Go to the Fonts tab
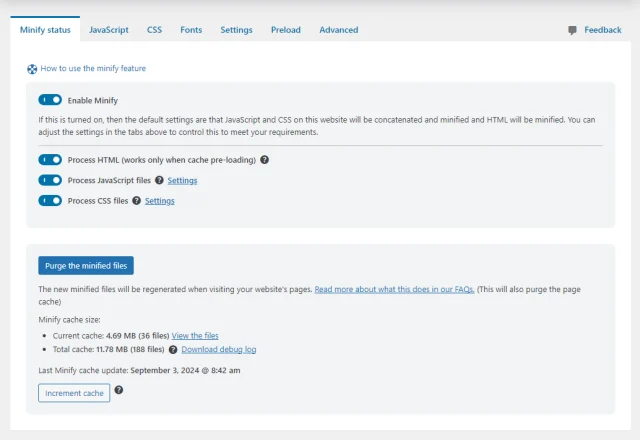This screenshot has width=640, height=440. click(x=191, y=30)
